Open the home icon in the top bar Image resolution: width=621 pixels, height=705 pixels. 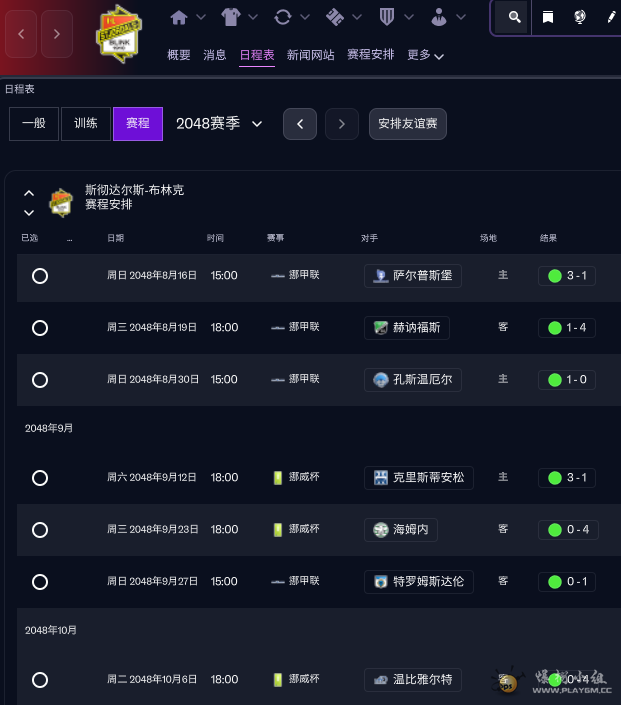pyautogui.click(x=179, y=18)
